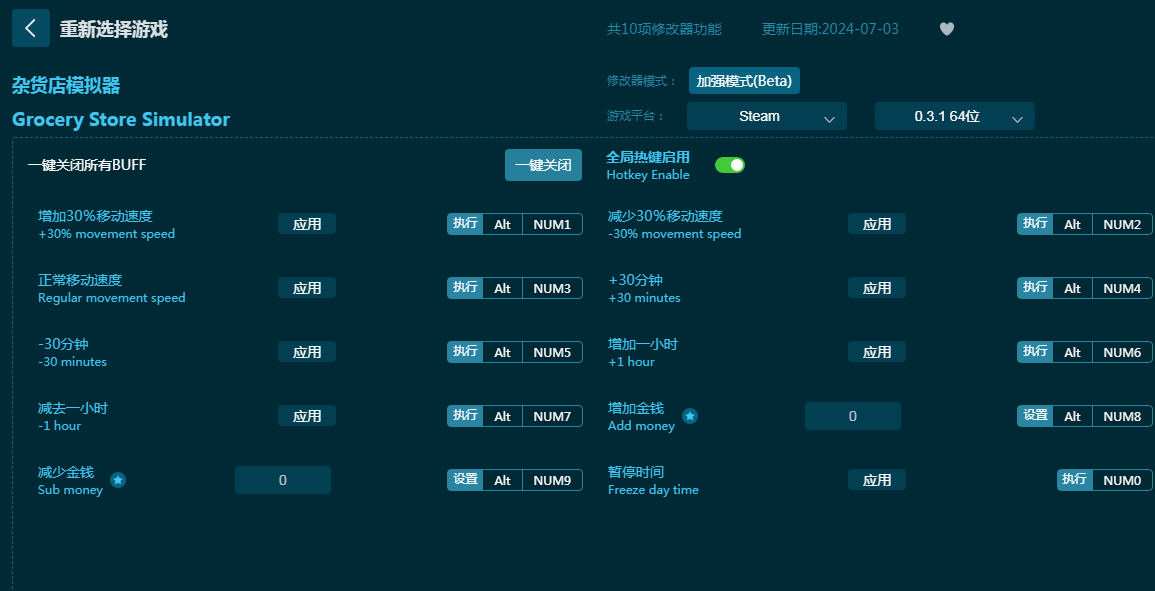The height and width of the screenshot is (591, 1155).
Task: Click the 加强模式(Beta) mode button
Action: pyautogui.click(x=744, y=81)
